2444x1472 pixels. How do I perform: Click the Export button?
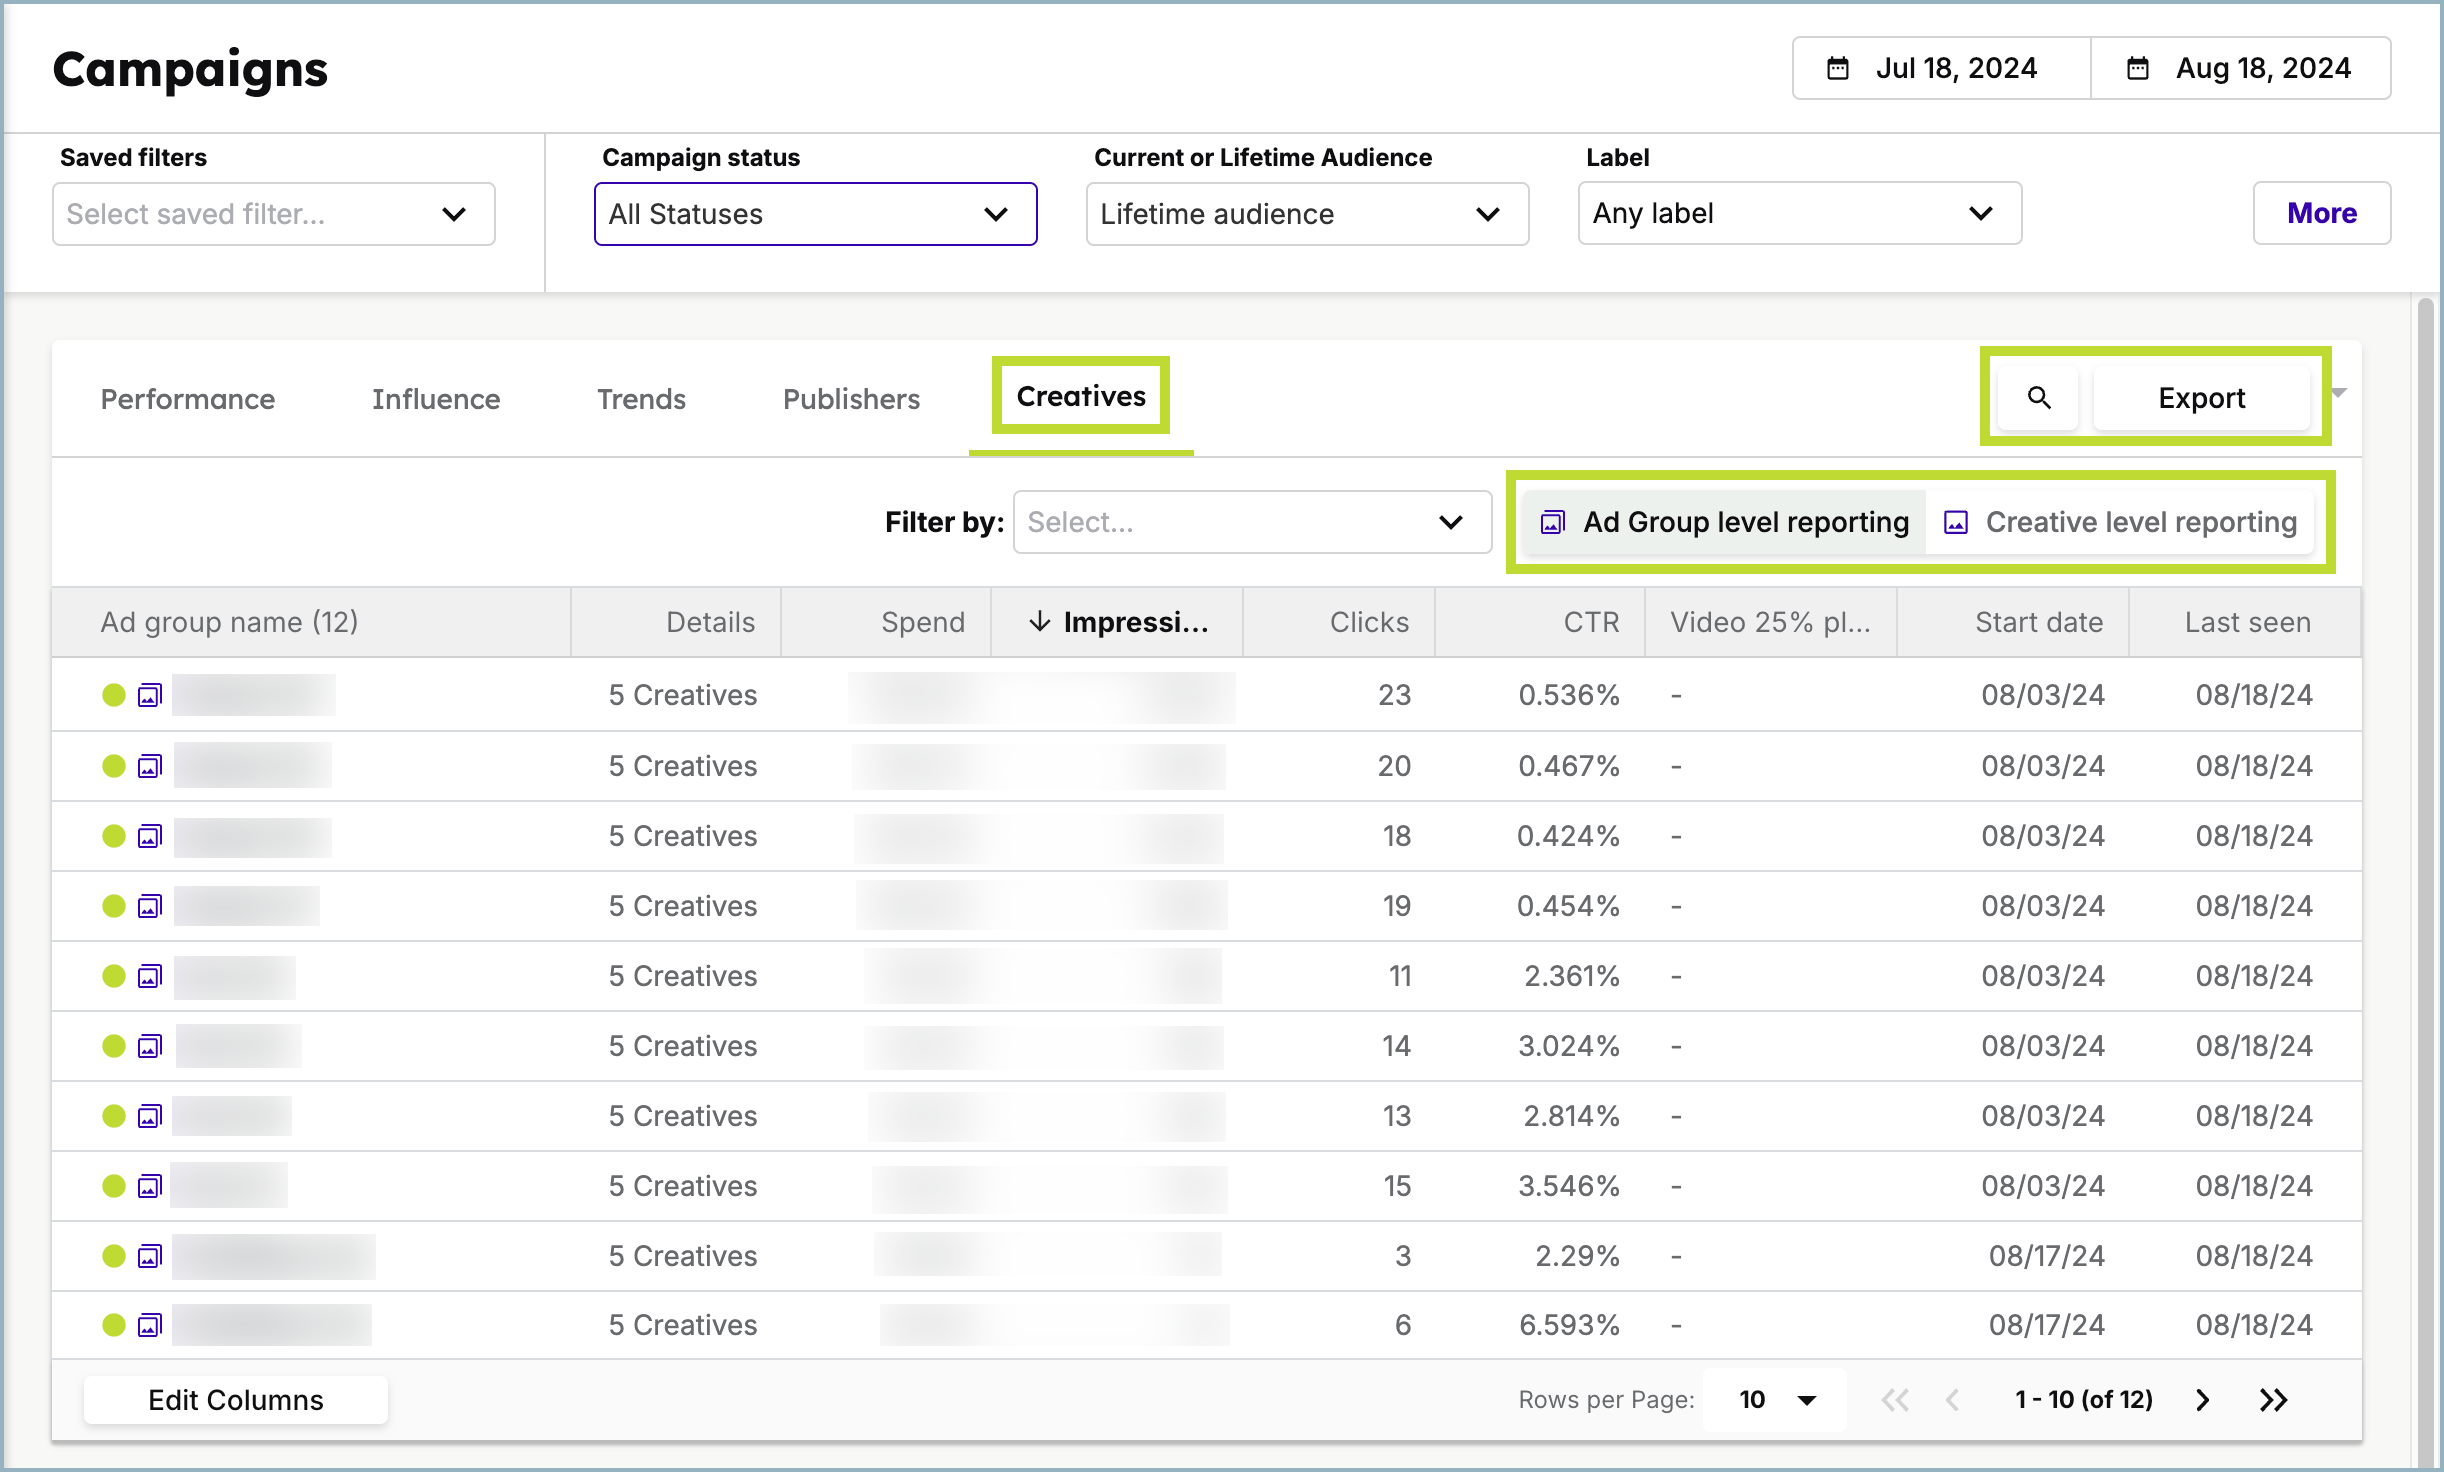pos(2202,398)
